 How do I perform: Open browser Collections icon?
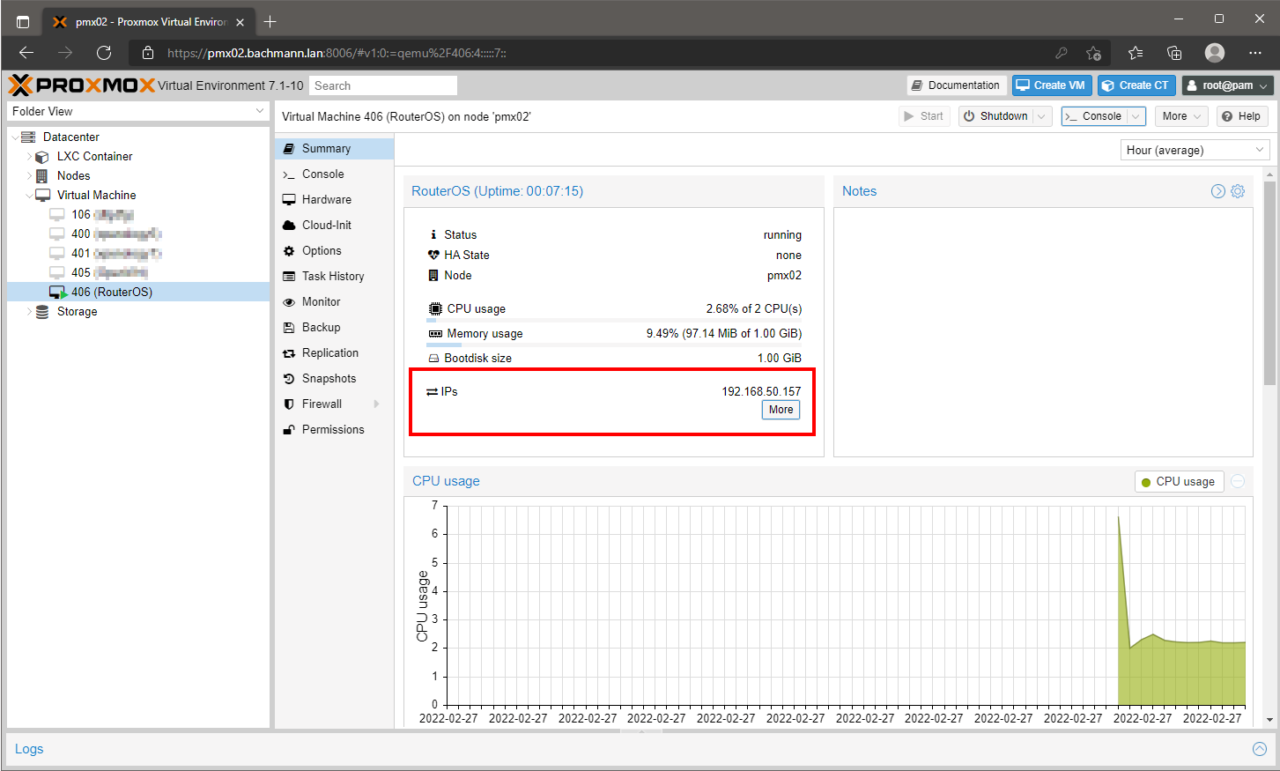(1175, 53)
